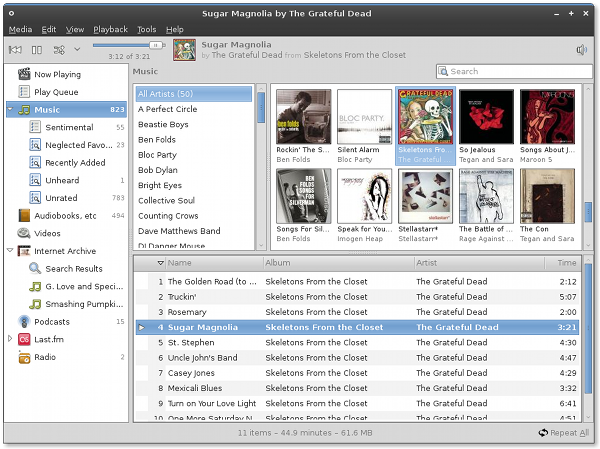This screenshot has height=449, width=600.
Task: Select the Videos film reel icon
Action: tap(24, 233)
